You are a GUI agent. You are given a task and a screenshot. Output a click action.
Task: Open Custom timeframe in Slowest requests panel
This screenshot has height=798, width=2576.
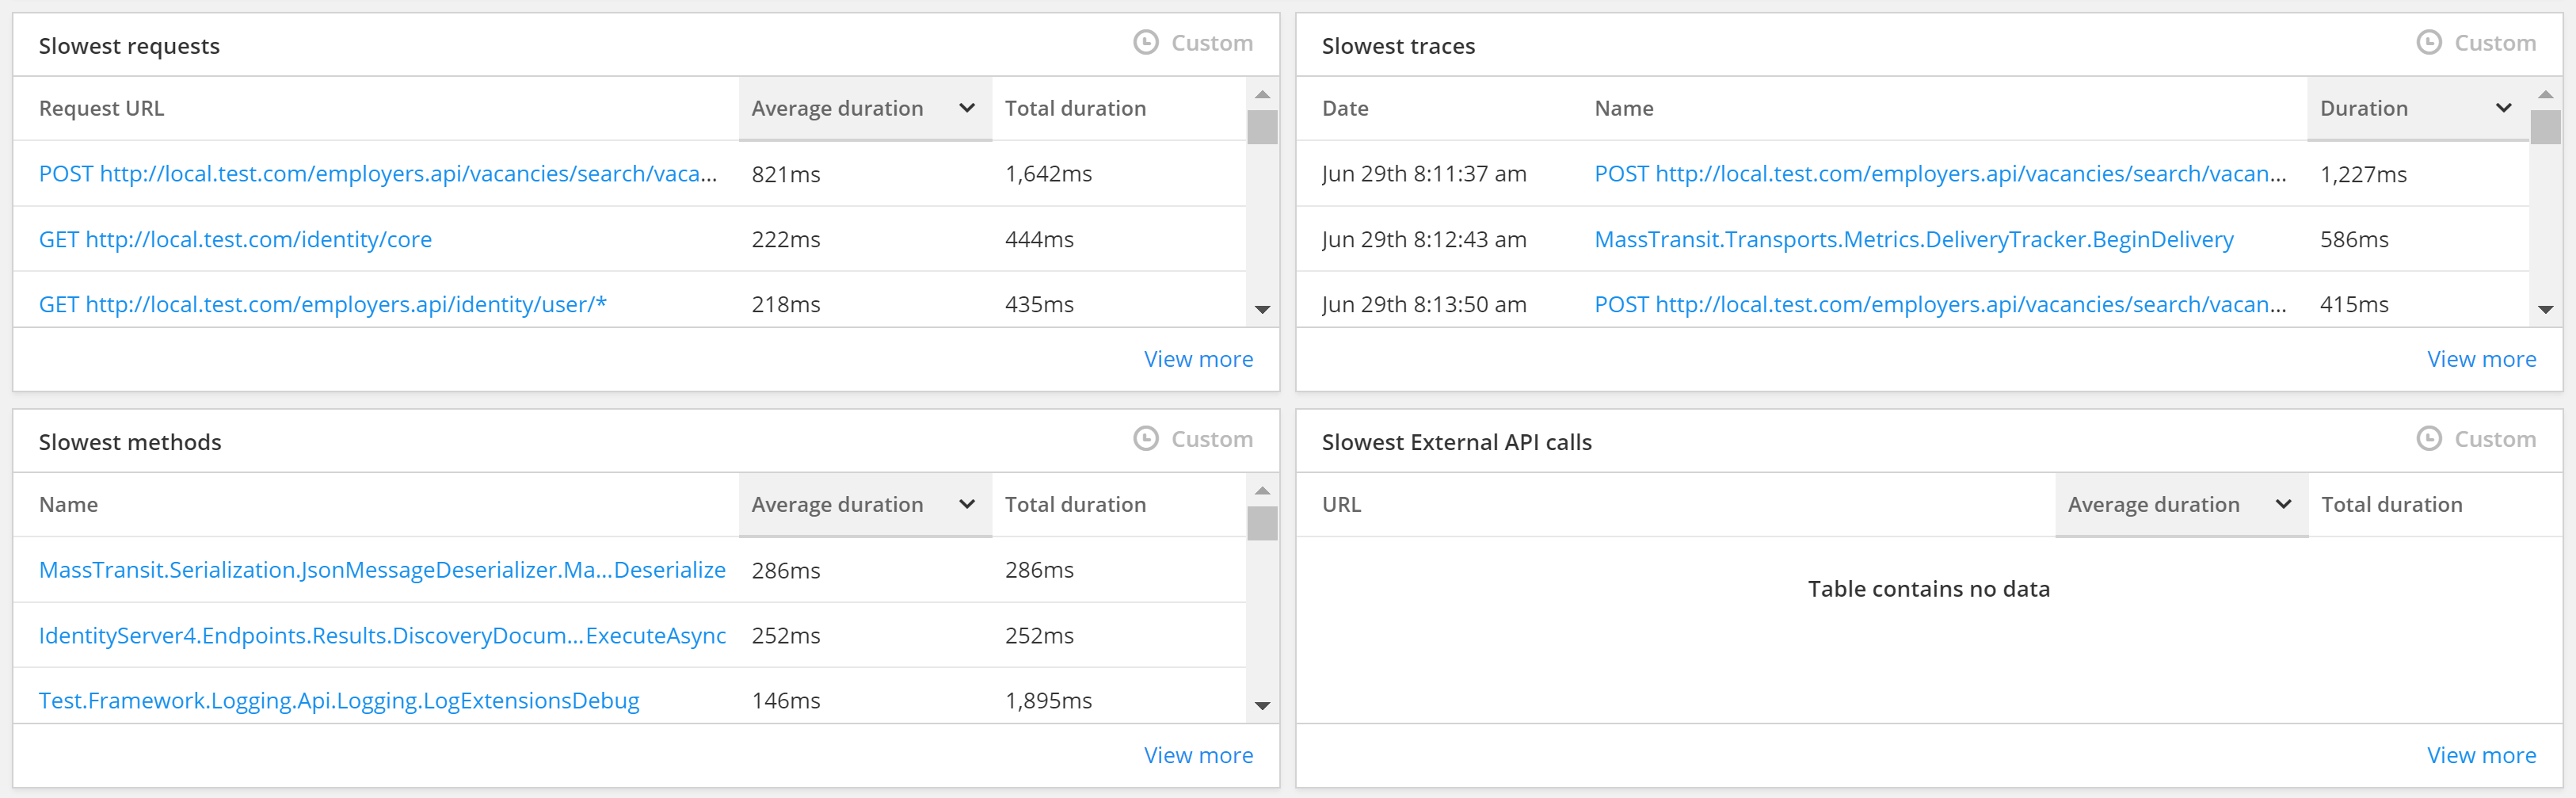coord(1211,43)
